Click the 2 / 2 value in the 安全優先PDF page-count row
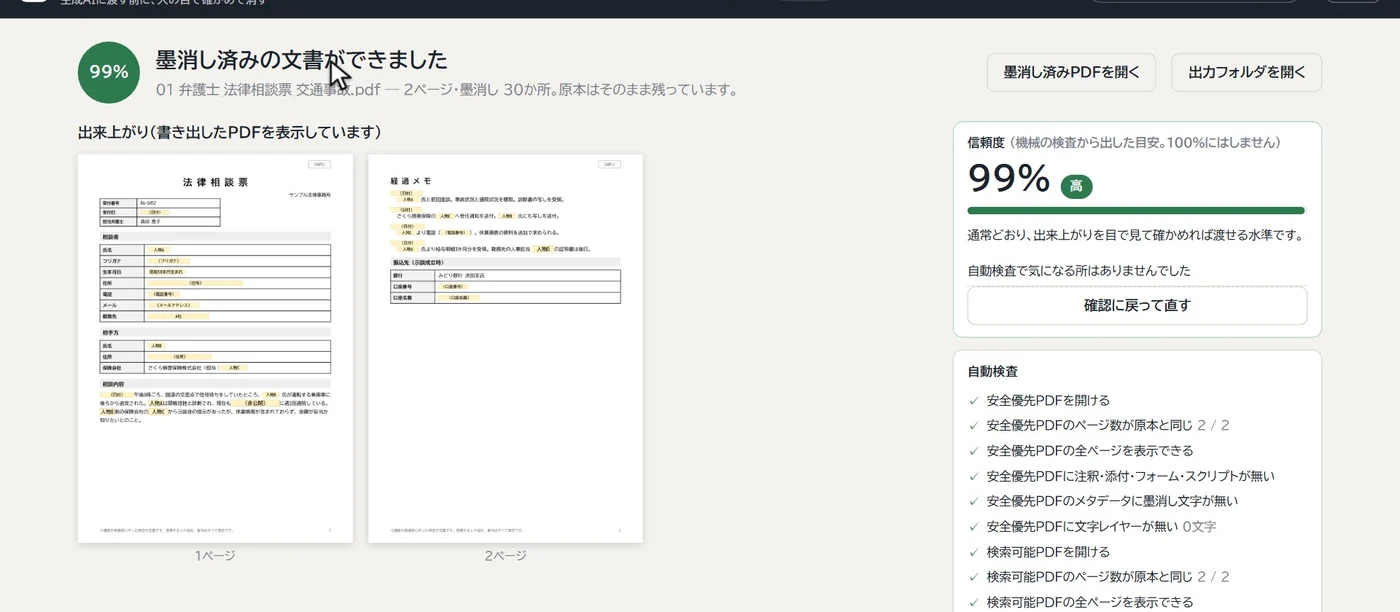The image size is (1400, 612). point(1213,425)
